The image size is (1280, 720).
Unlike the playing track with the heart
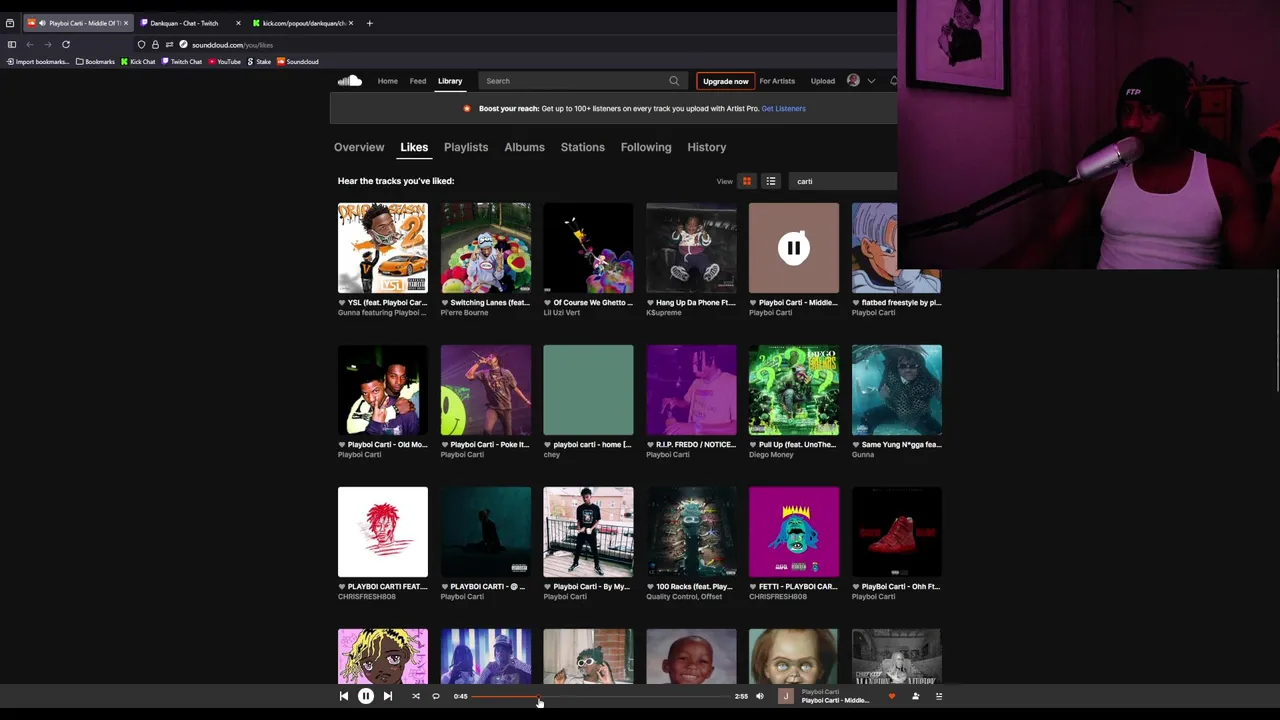[x=892, y=696]
